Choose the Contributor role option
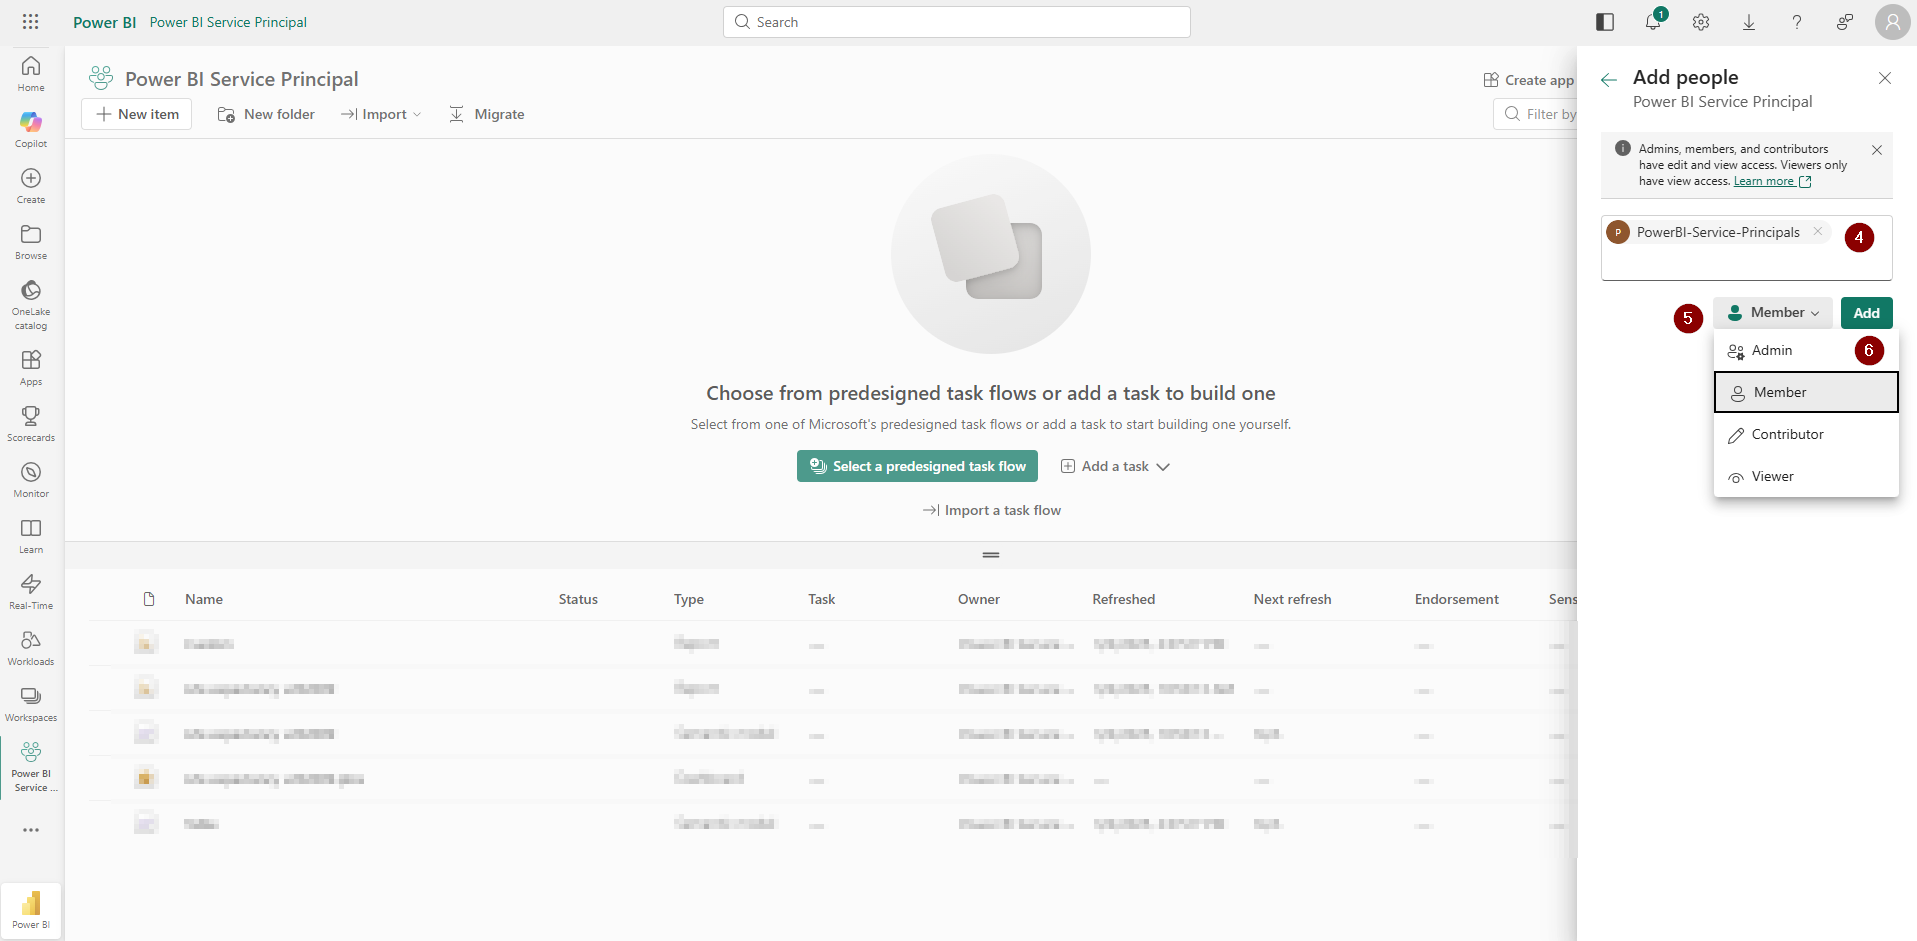Screen dimensions: 1917x941 click(x=1787, y=435)
